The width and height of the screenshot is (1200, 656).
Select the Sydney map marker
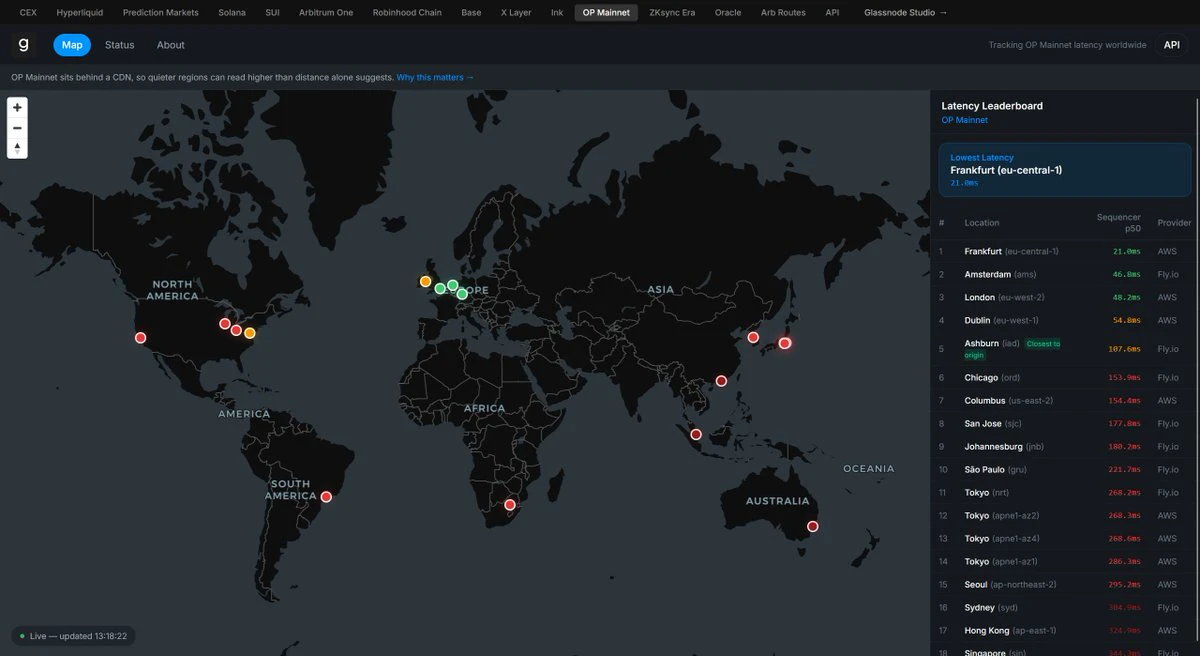[x=812, y=526]
